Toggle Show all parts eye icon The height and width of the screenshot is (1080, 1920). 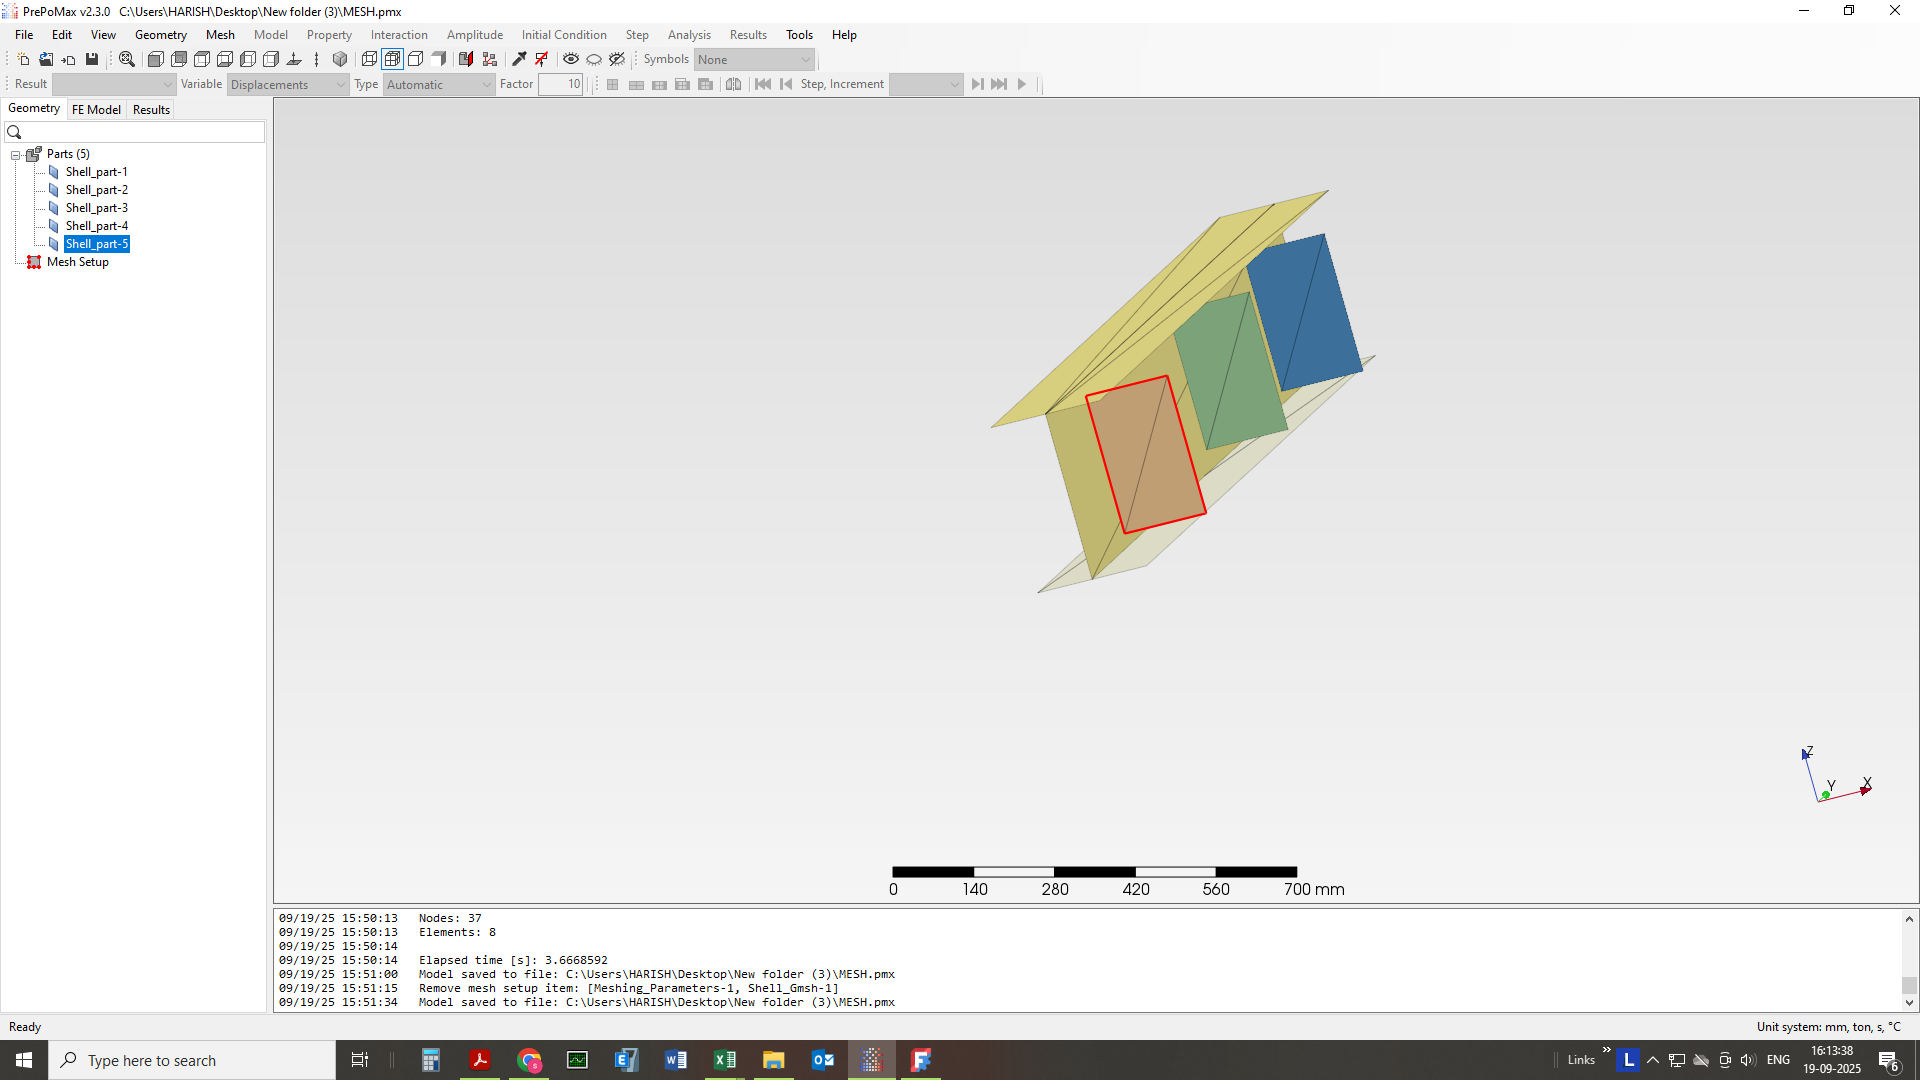pyautogui.click(x=571, y=59)
